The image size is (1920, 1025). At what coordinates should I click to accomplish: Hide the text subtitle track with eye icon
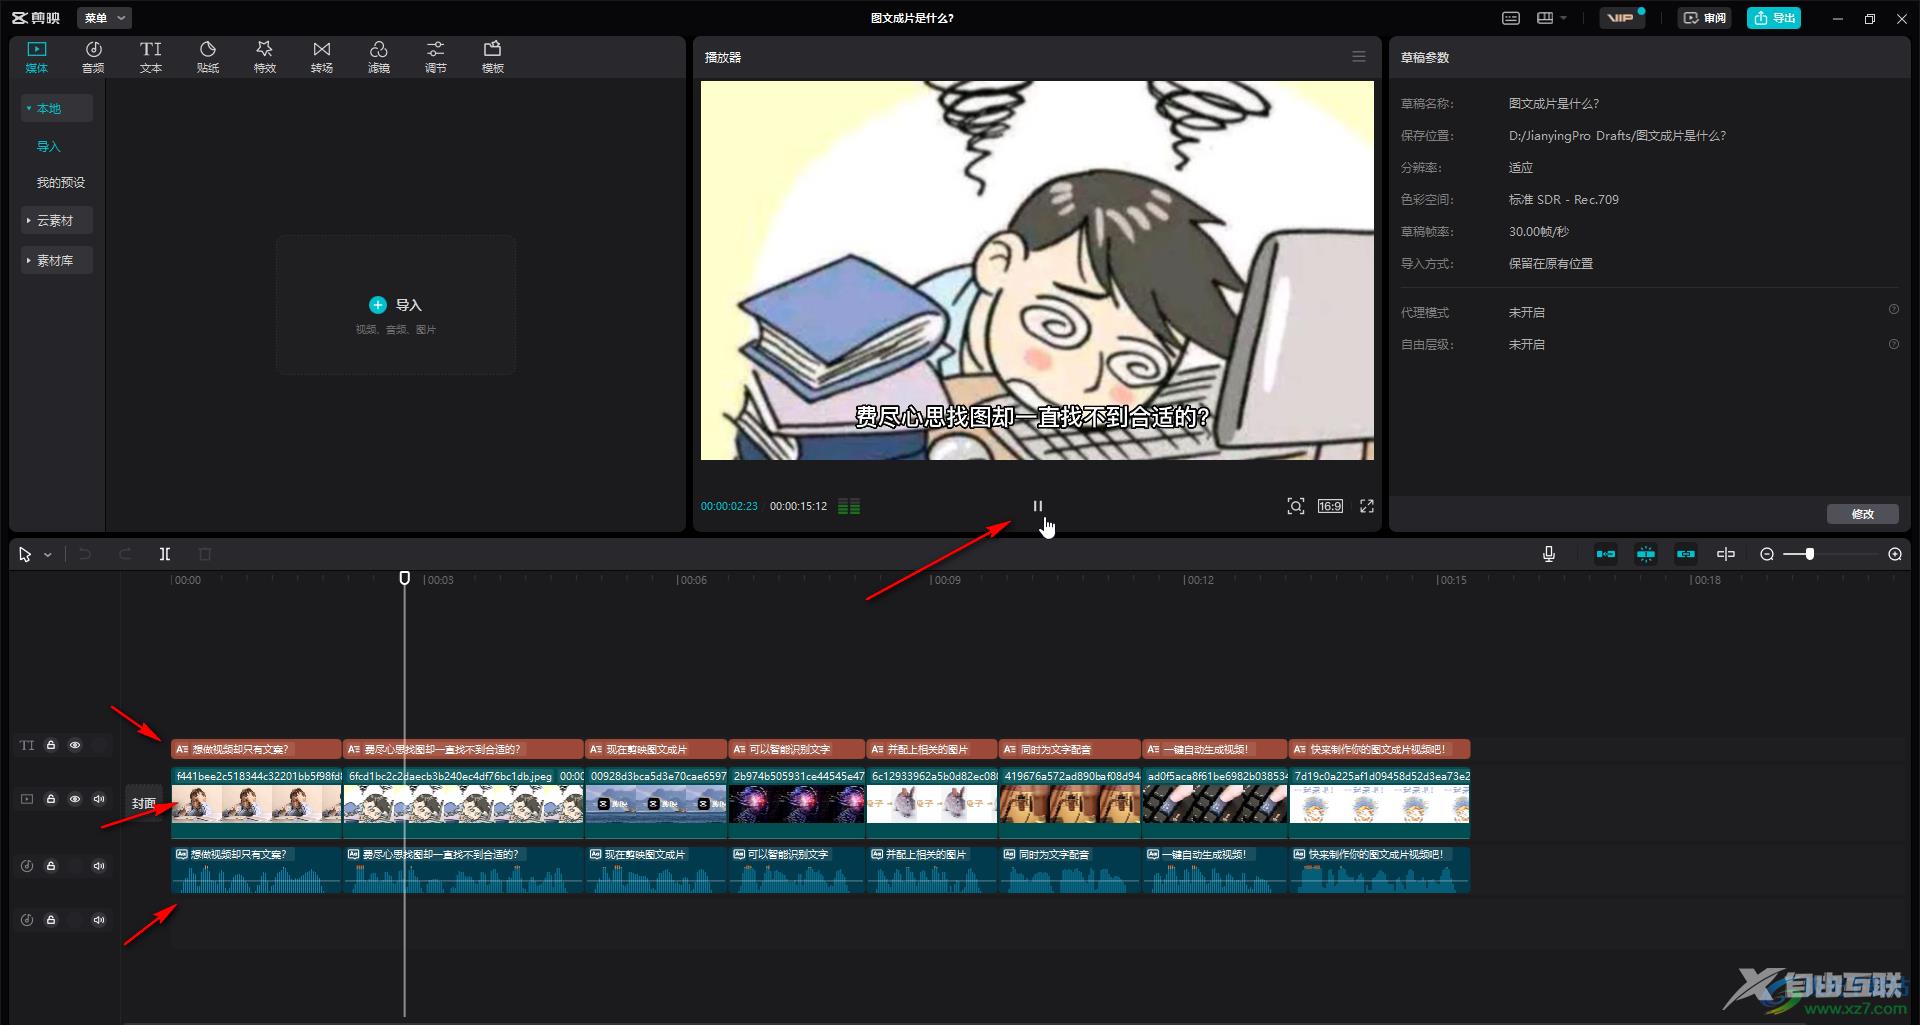coord(75,745)
